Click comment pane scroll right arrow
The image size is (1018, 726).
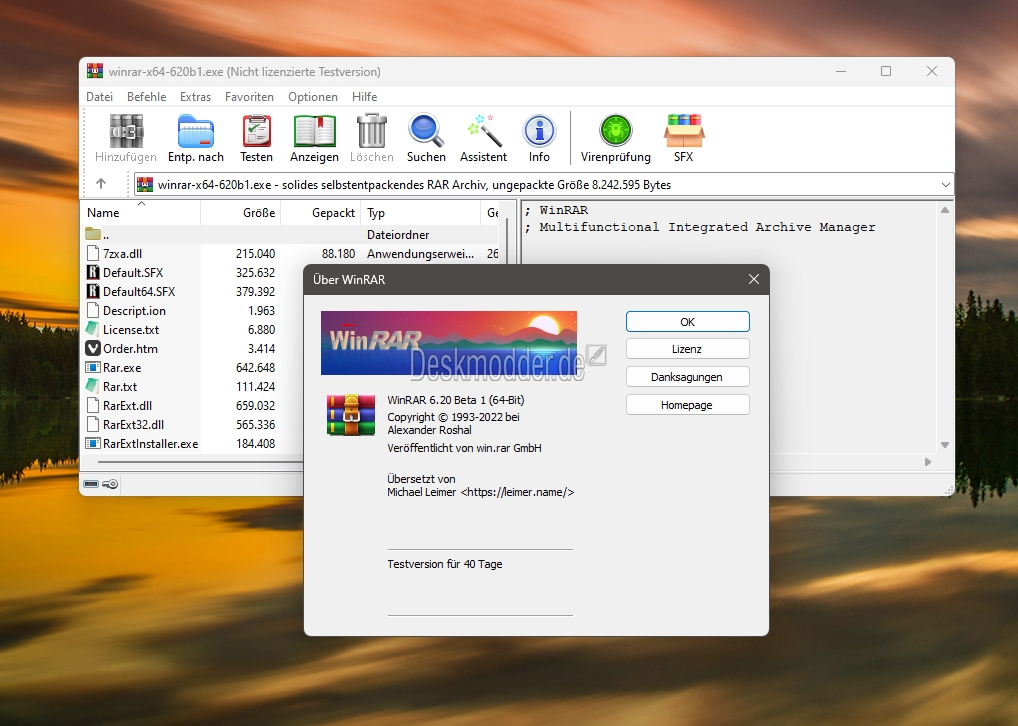[x=928, y=462]
